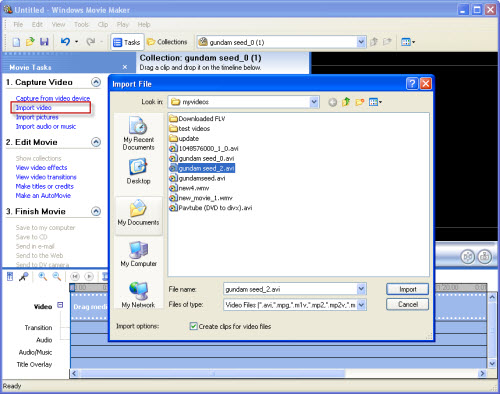Click the Undo arrow icon
Viewport: 500px width, 394px height.
65,42
